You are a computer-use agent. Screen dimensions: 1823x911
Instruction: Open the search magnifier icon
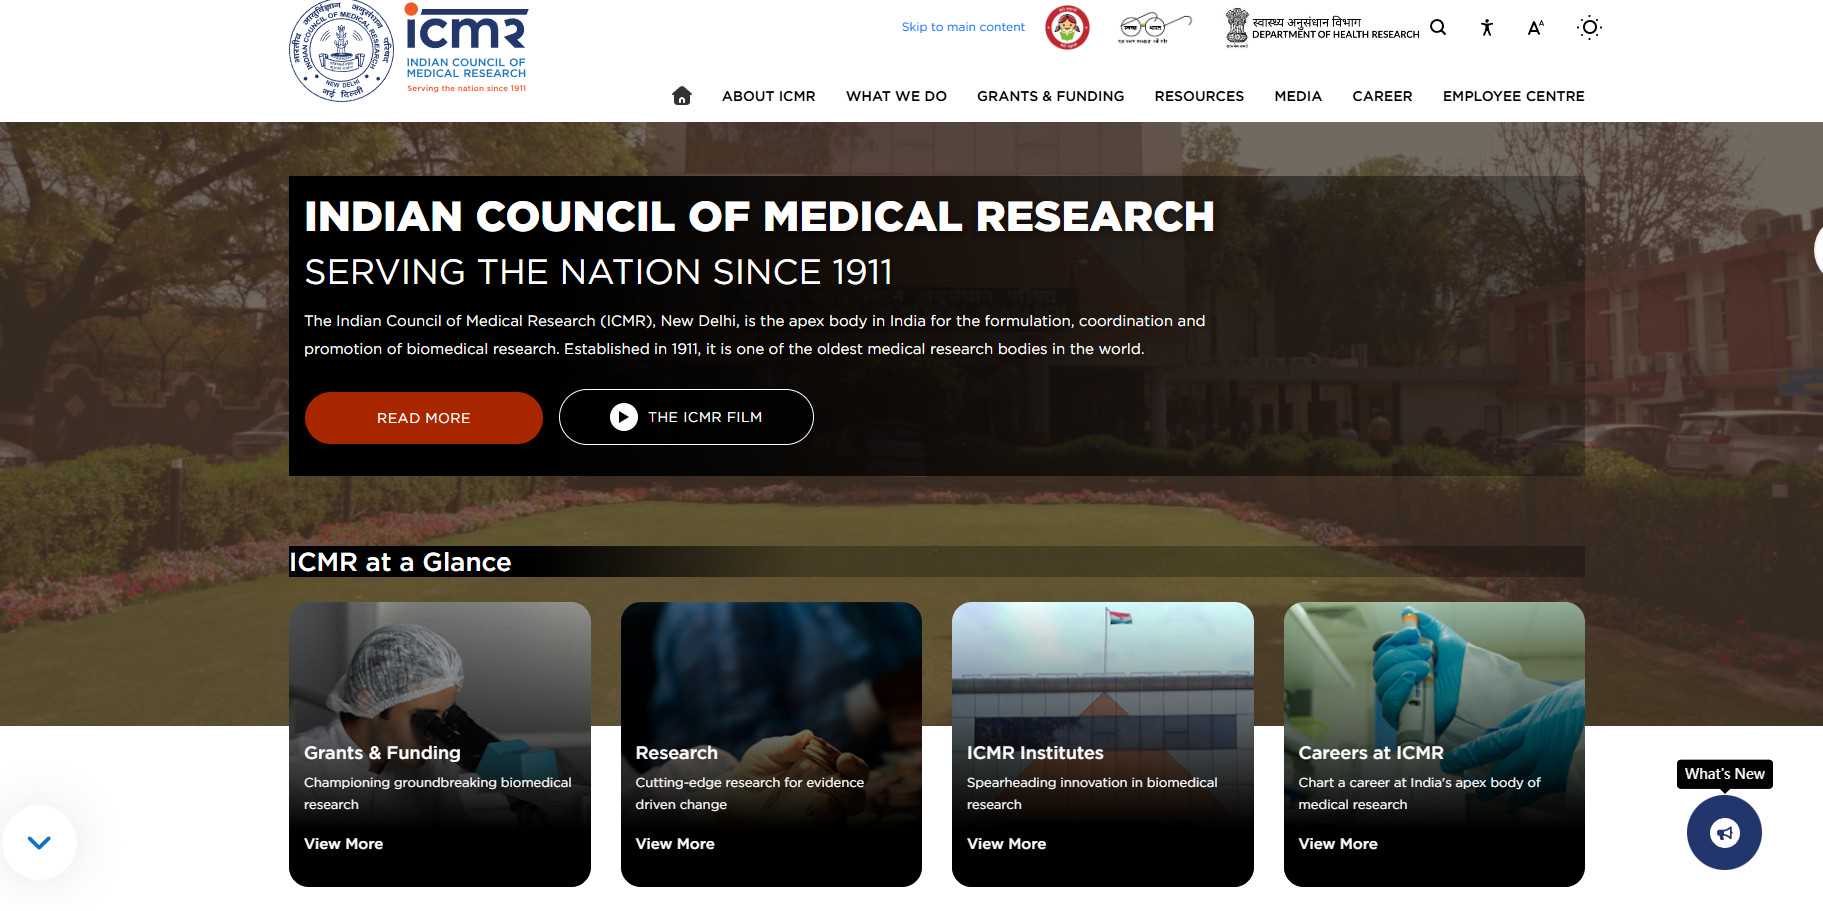point(1438,27)
